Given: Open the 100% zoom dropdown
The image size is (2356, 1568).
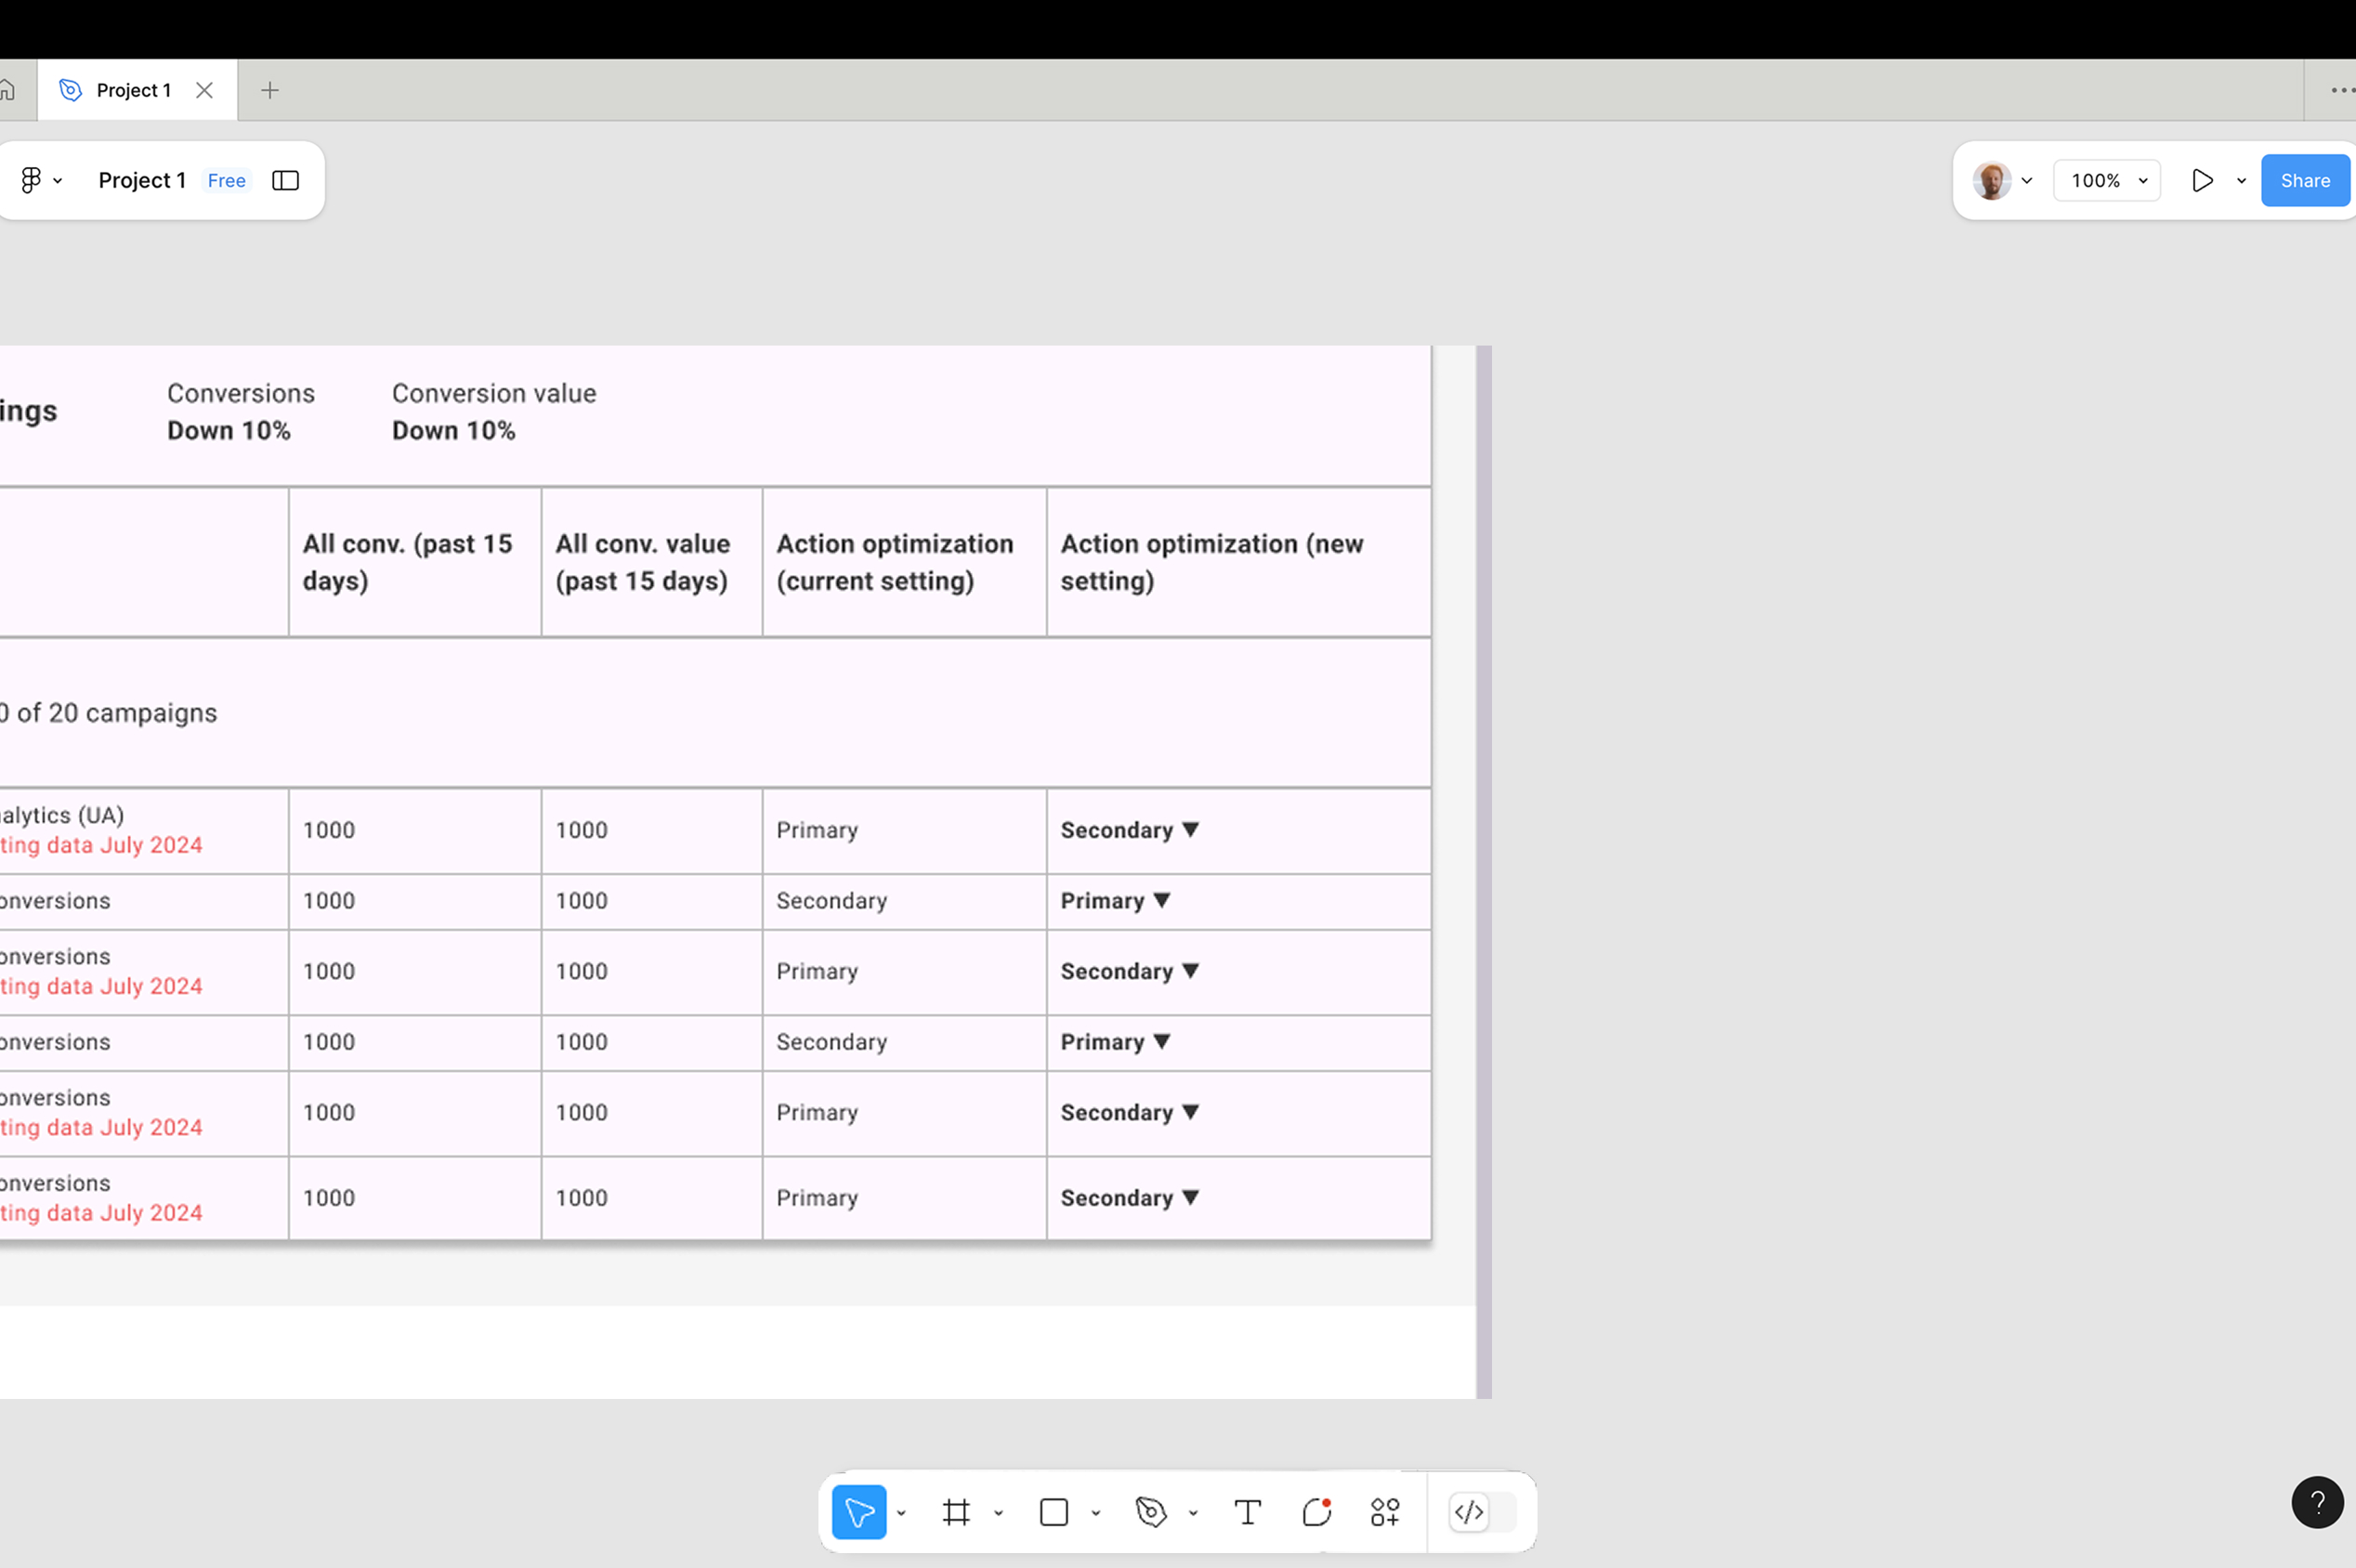Looking at the screenshot, I should tap(2108, 180).
